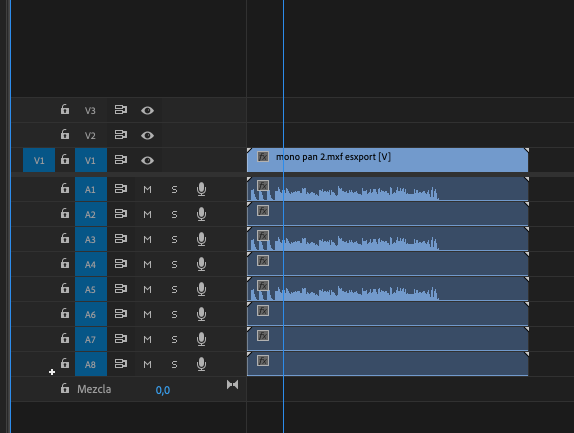Enable voice-over record on A8
Image resolution: width=574 pixels, height=433 pixels.
201,364
